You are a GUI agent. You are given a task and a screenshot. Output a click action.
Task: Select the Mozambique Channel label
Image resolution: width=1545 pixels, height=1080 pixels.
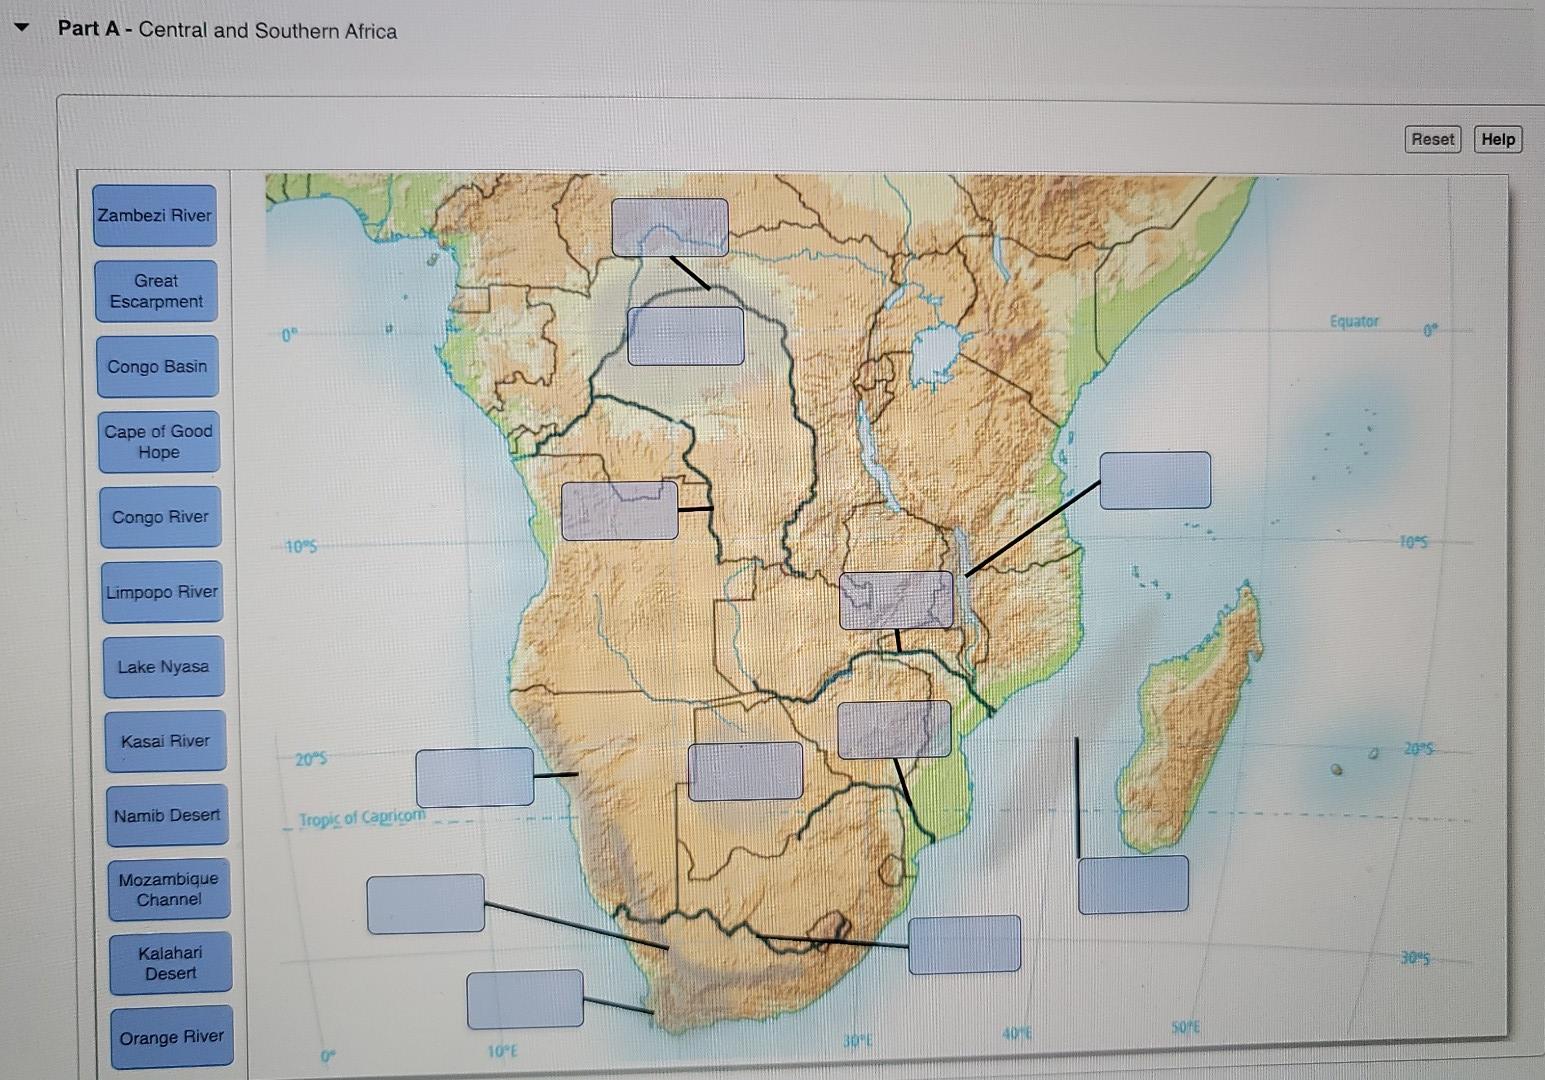pos(169,888)
